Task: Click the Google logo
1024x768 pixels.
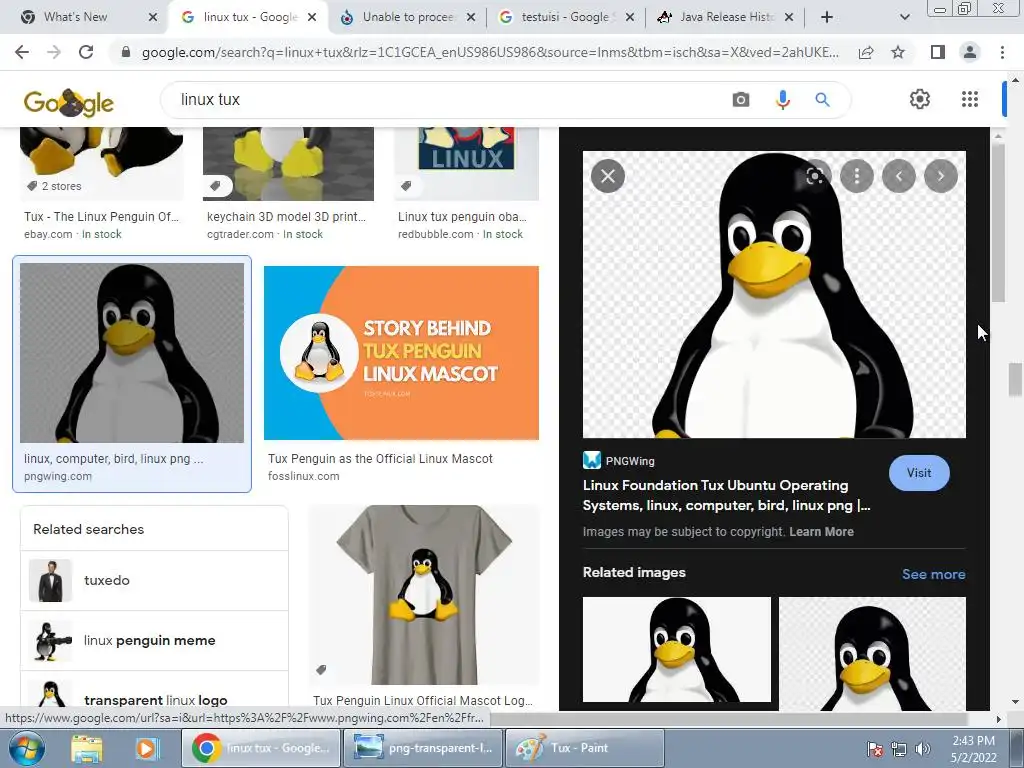Action: (x=69, y=102)
